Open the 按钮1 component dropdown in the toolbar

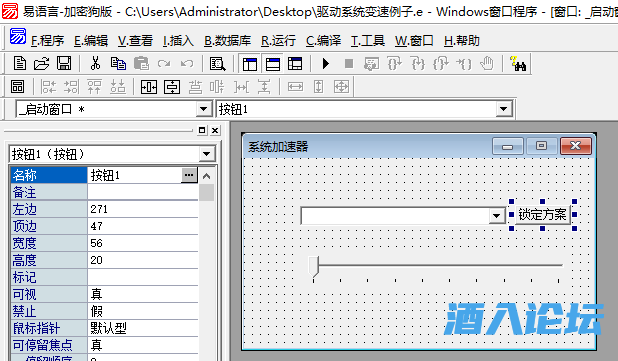(503, 109)
